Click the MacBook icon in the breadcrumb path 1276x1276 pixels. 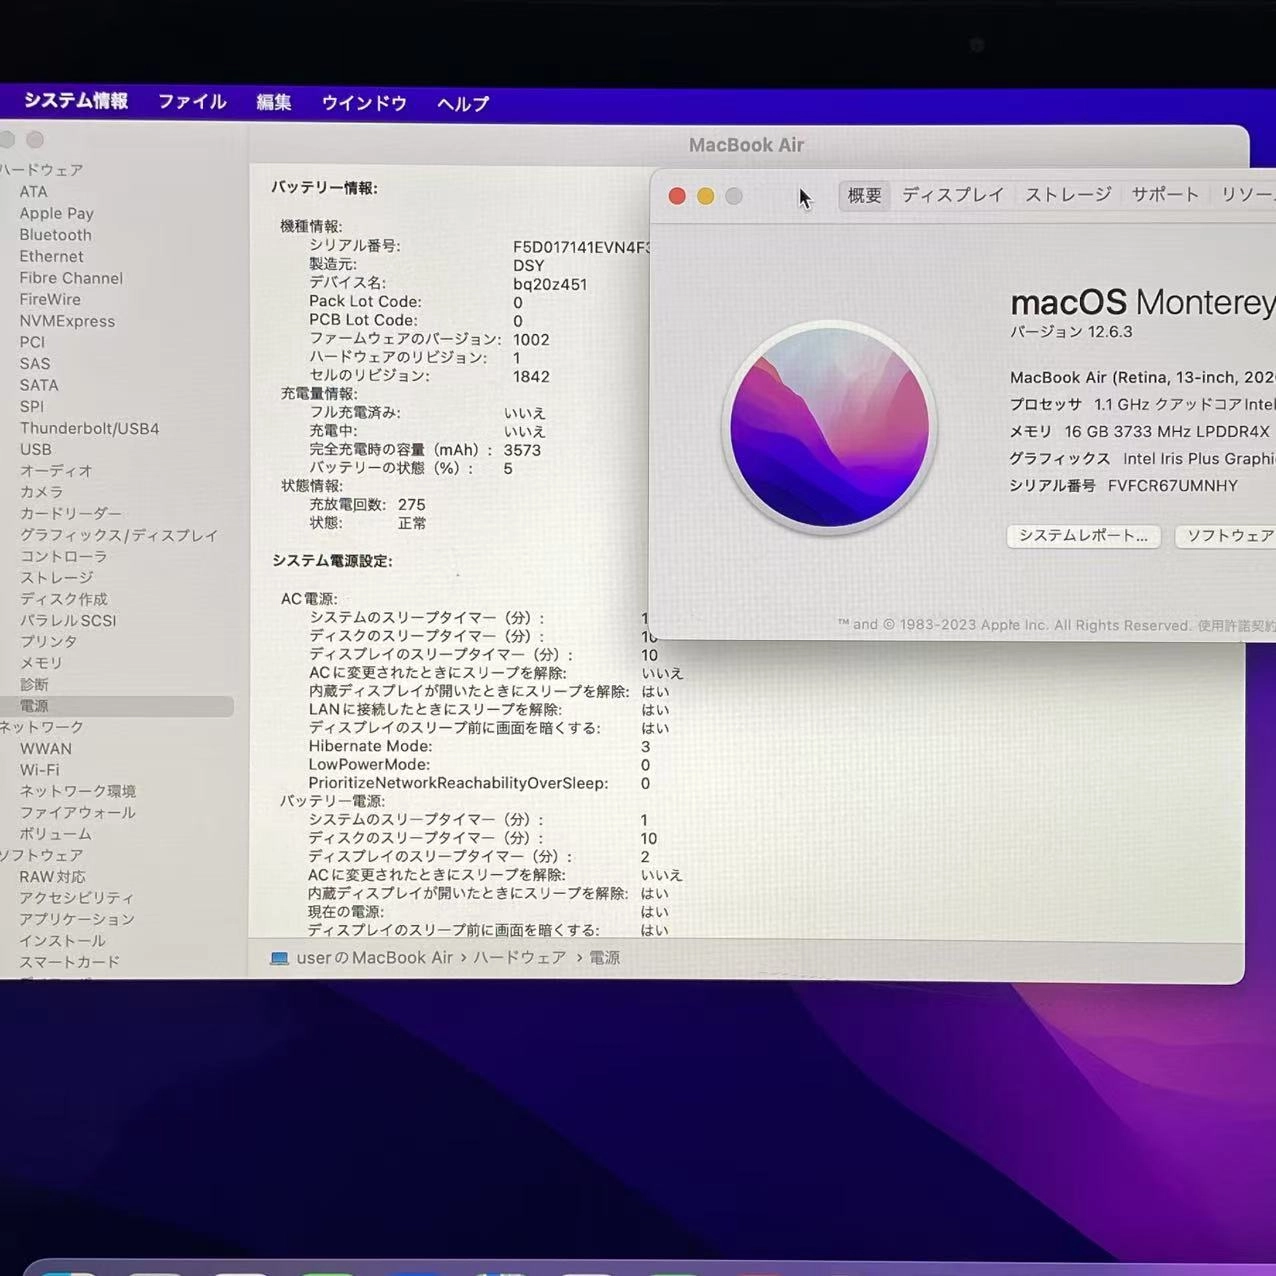[281, 957]
